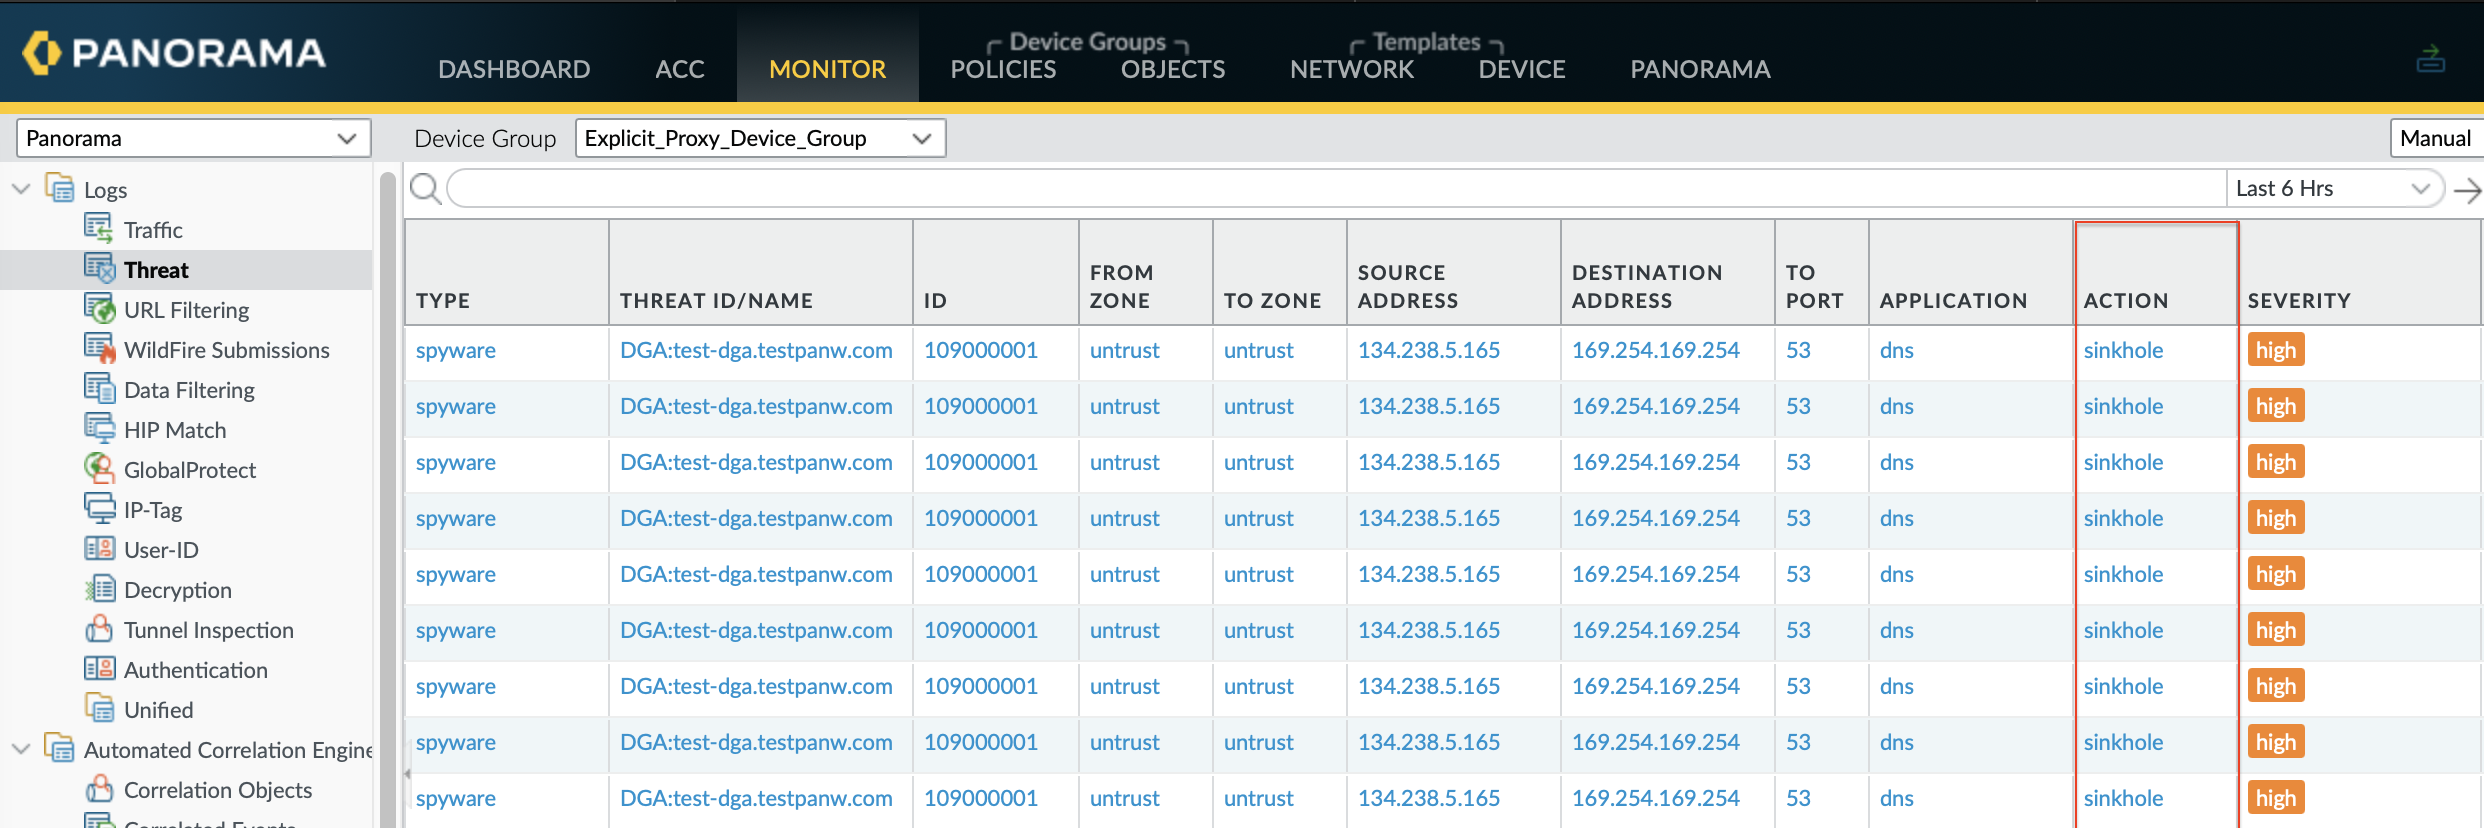Collapse Automated Correlation Engine node
This screenshot has width=2484, height=828.
pyautogui.click(x=21, y=749)
